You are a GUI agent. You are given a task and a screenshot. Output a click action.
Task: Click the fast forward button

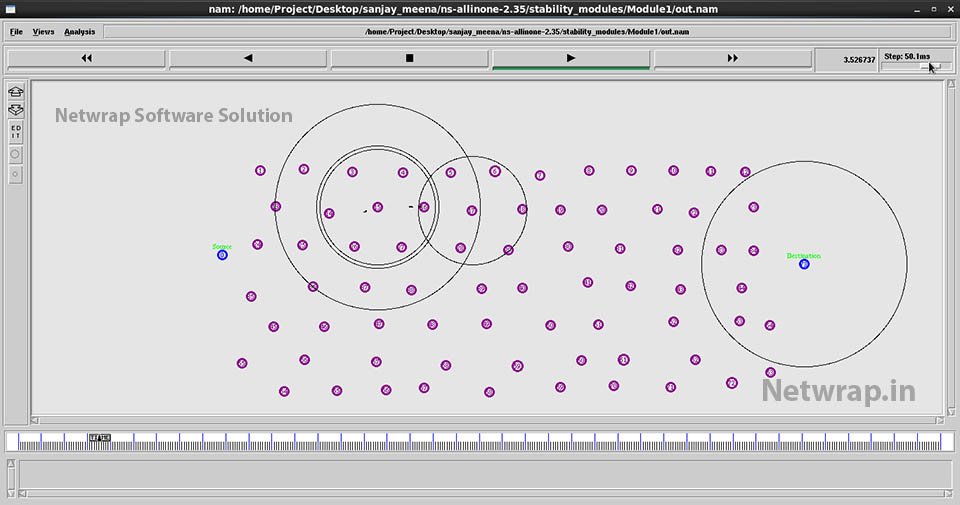733,58
